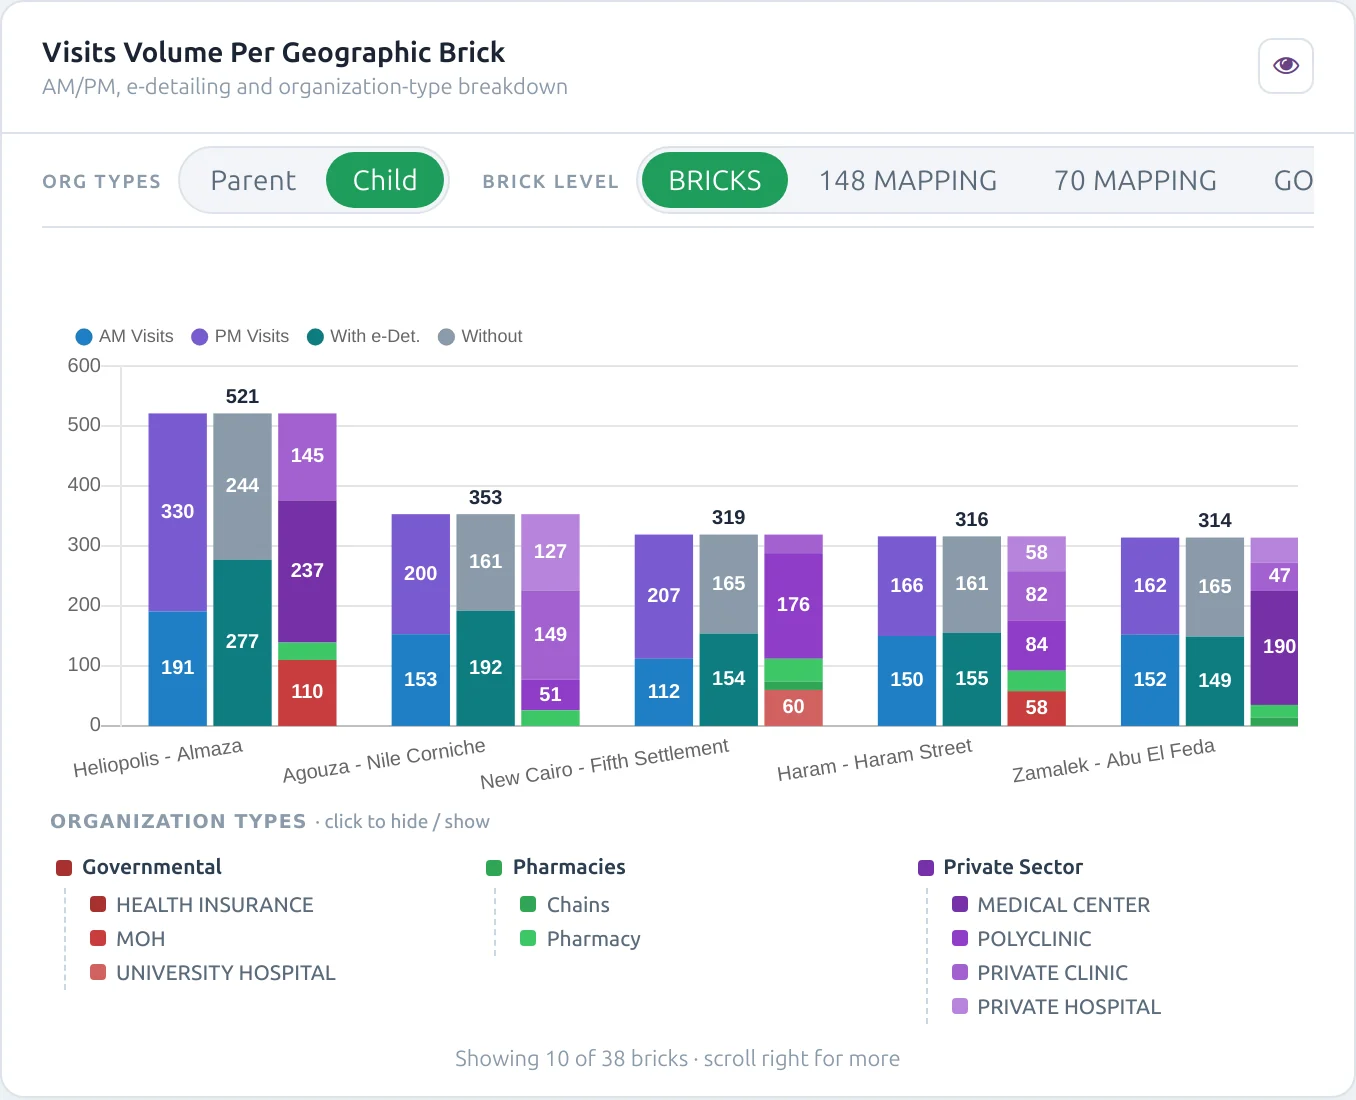Toggle Pharmacy organization type

click(581, 939)
